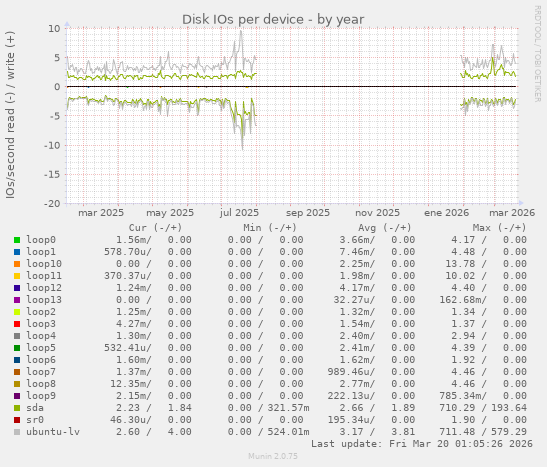Click the loop13 purple legend swatch
This screenshot has width=547, height=467.
(17, 300)
